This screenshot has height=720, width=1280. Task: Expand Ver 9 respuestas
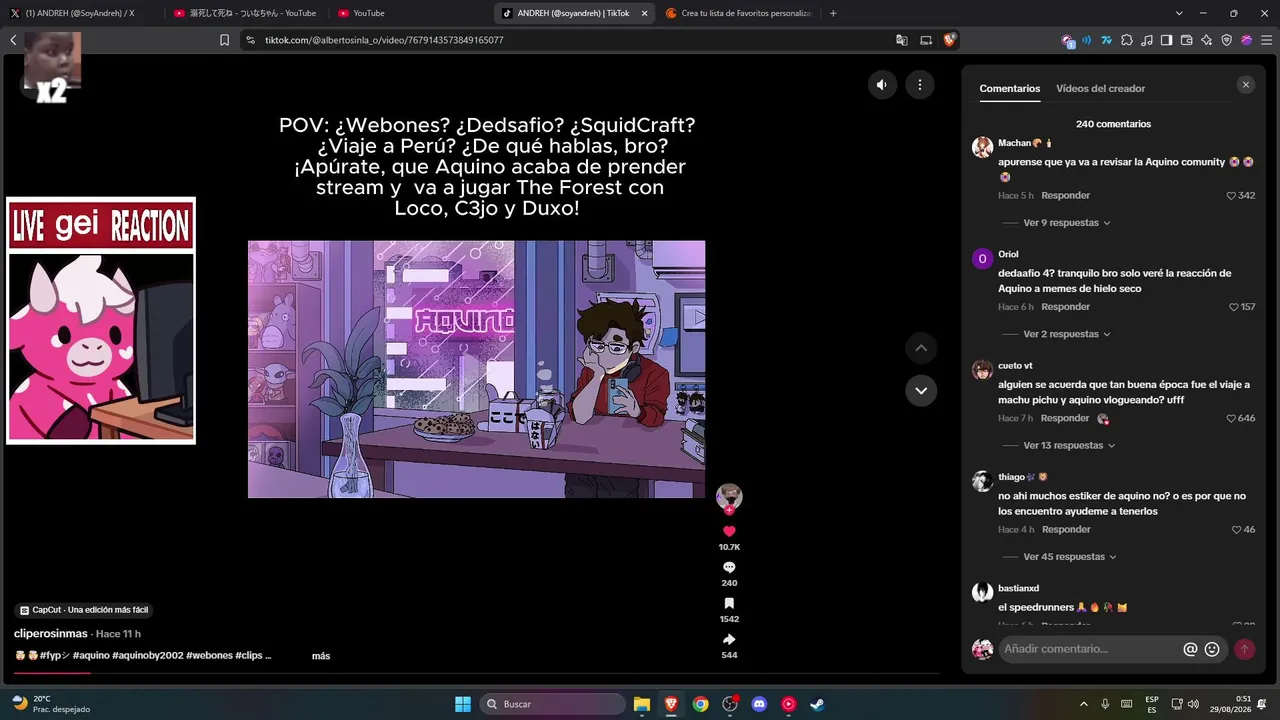tap(1067, 223)
